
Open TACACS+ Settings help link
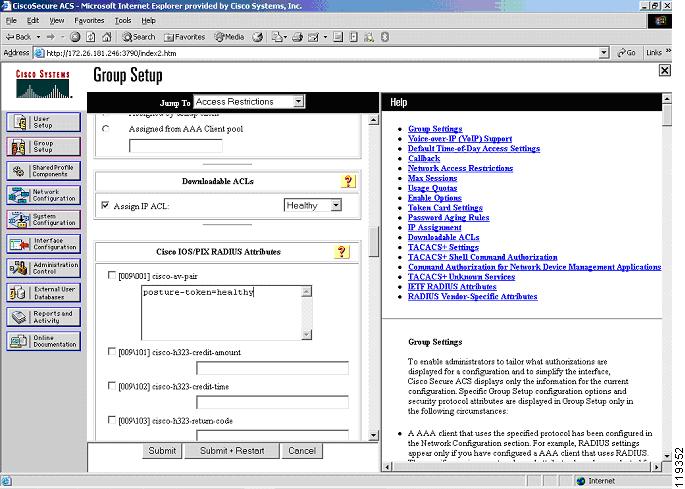443,247
